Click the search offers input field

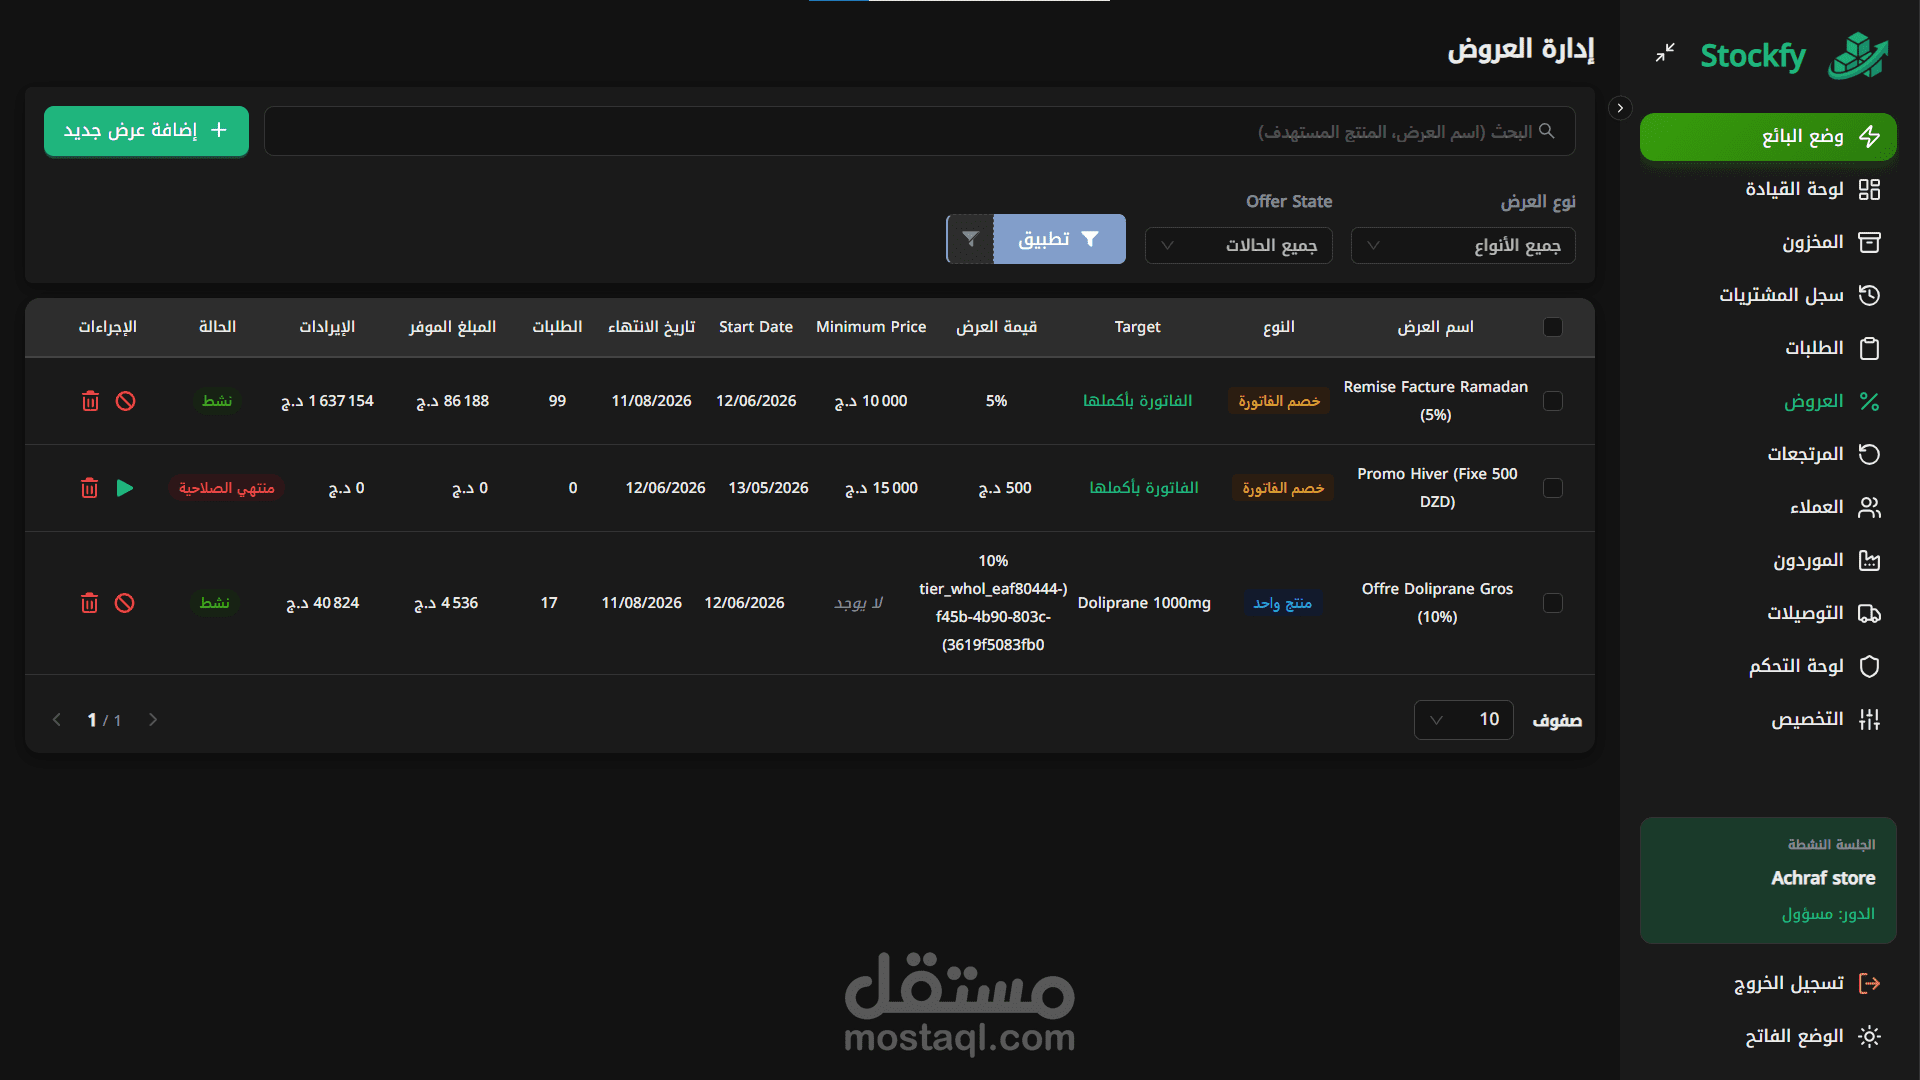pyautogui.click(x=919, y=131)
